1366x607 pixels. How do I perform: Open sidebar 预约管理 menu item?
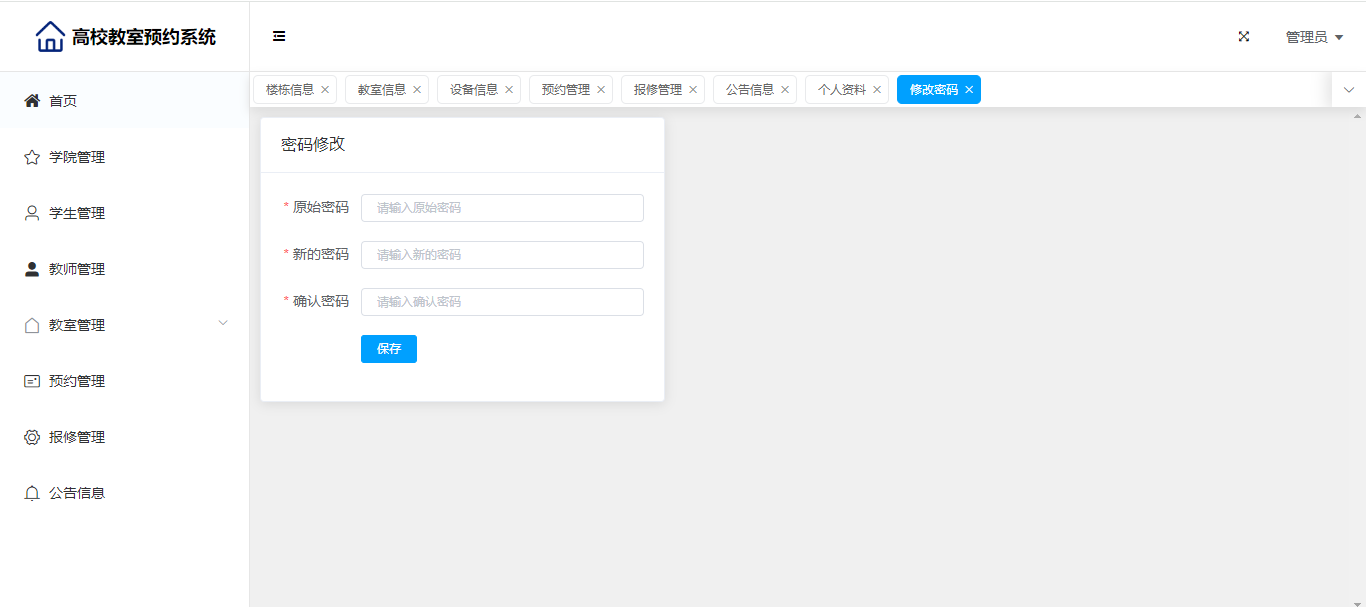[x=124, y=381]
